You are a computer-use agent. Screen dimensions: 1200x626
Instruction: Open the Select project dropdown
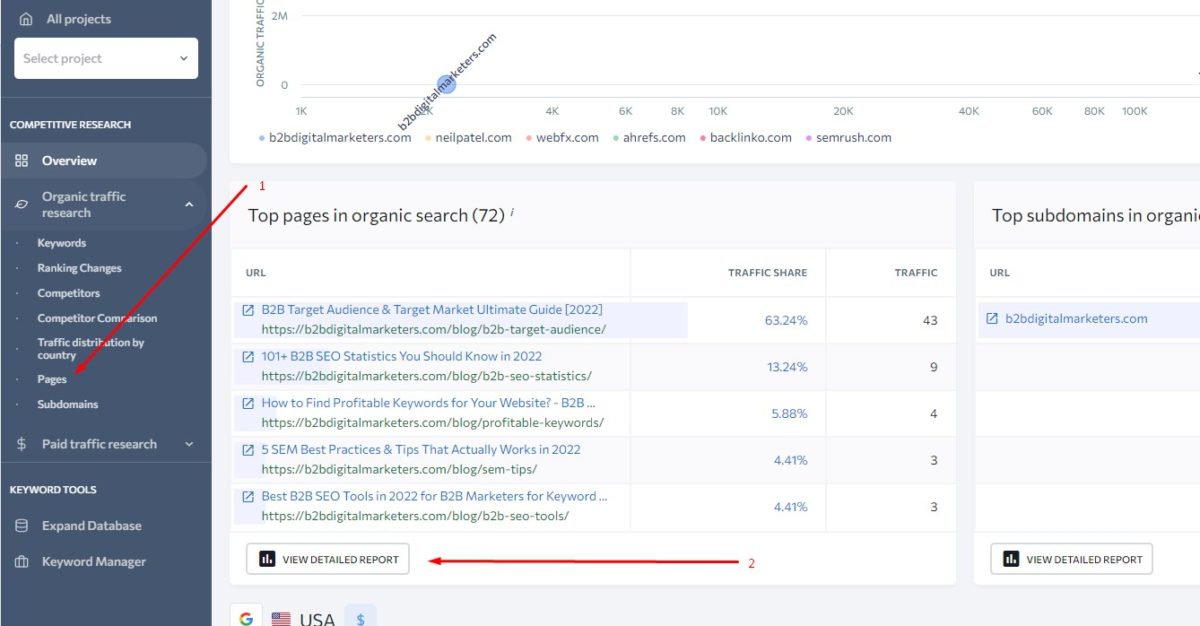click(x=105, y=58)
